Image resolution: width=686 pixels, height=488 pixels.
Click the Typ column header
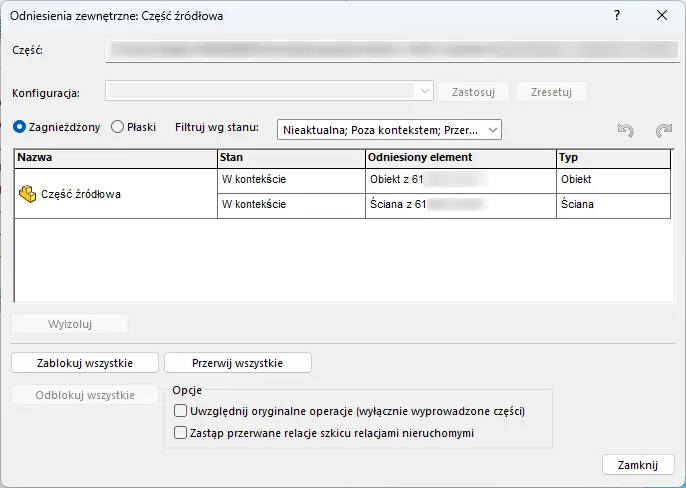tap(613, 158)
